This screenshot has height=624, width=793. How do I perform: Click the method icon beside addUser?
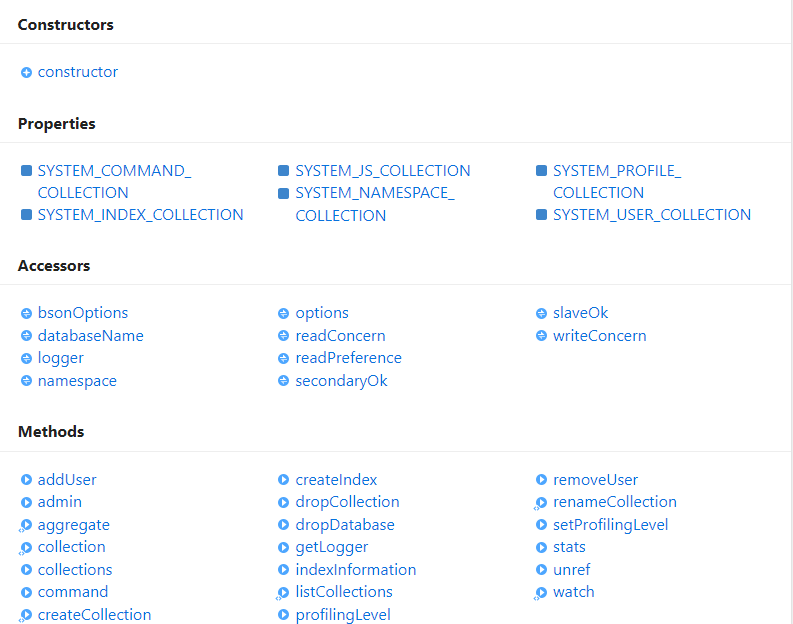point(26,480)
